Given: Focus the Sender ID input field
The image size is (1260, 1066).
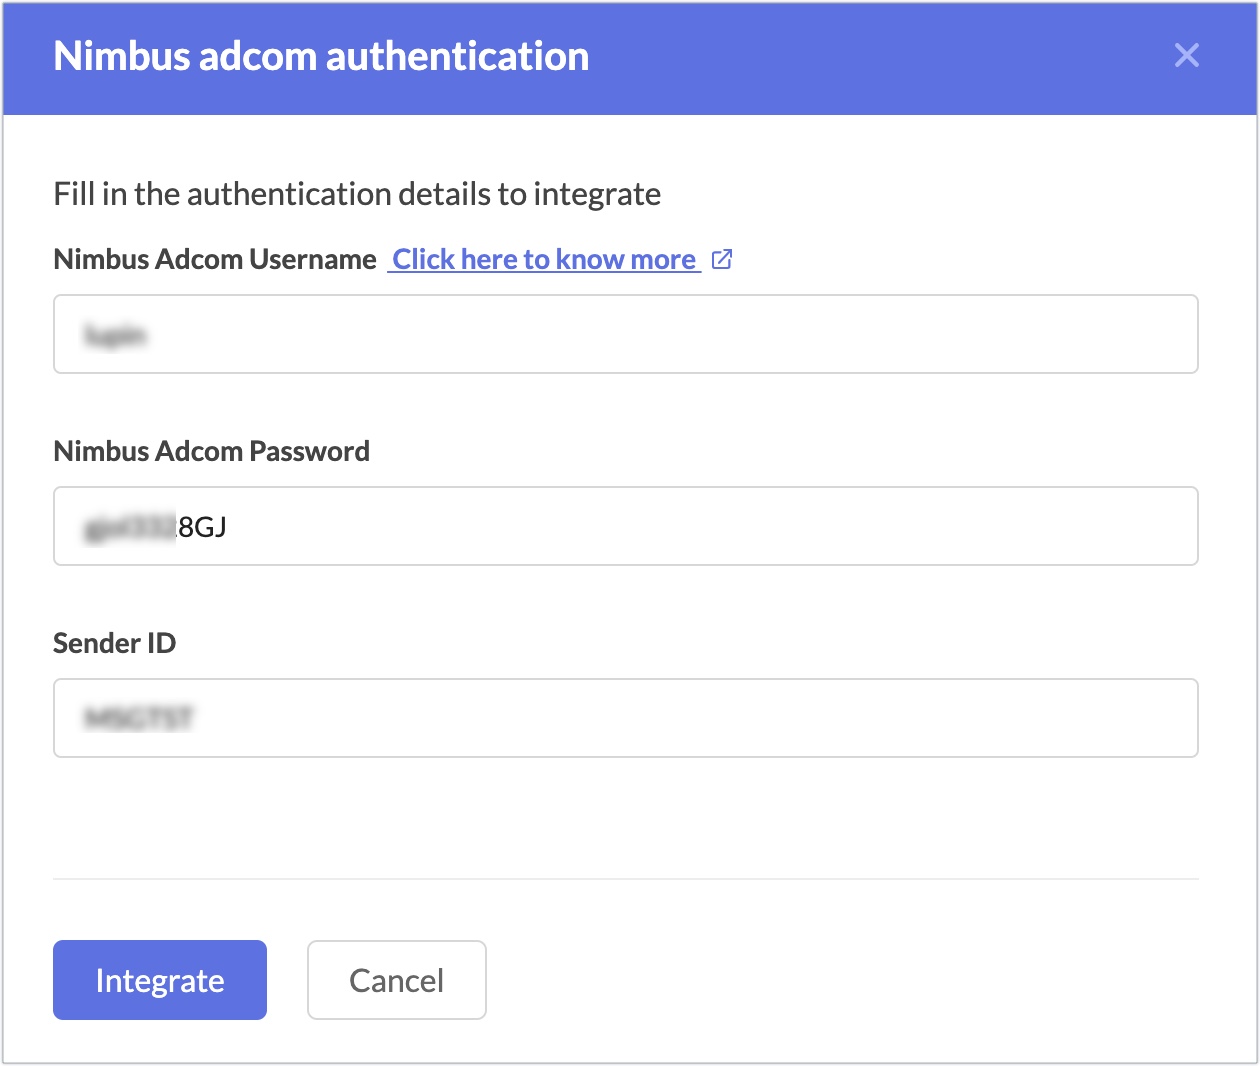Looking at the screenshot, I should pos(626,718).
